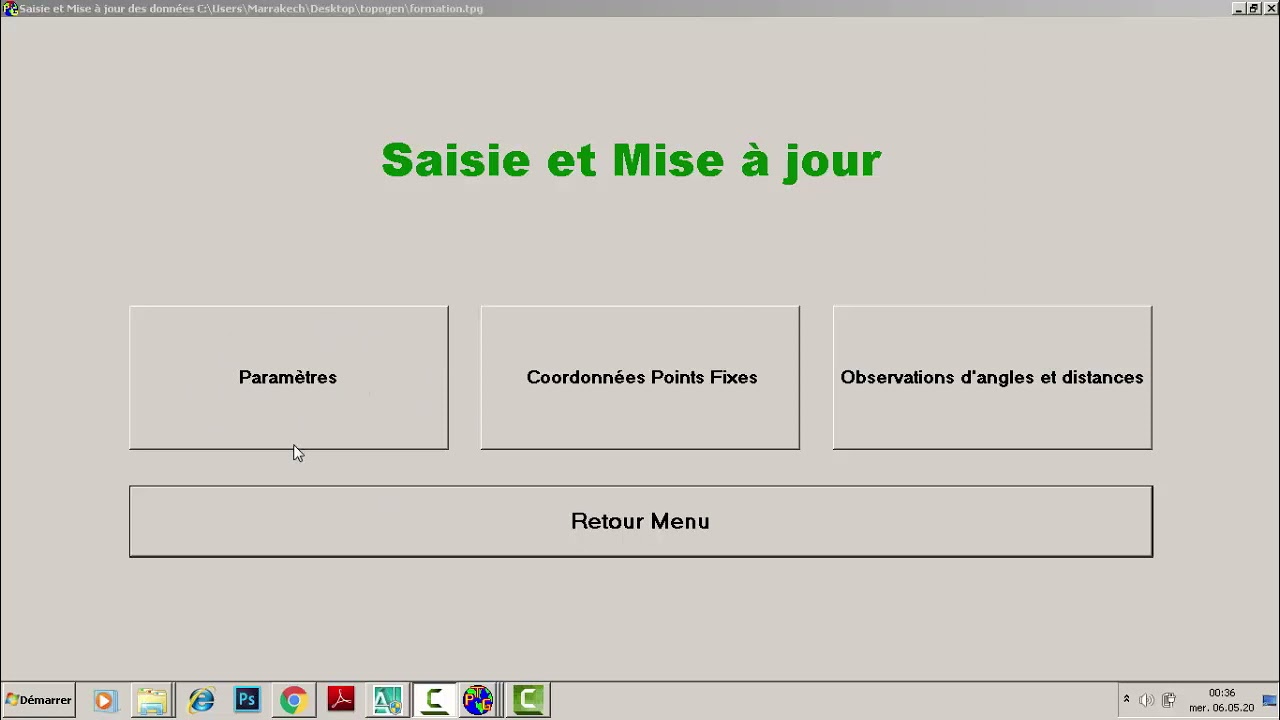Switch to the white Camtasia taskbar icon
The width and height of the screenshot is (1280, 720).
click(x=434, y=700)
